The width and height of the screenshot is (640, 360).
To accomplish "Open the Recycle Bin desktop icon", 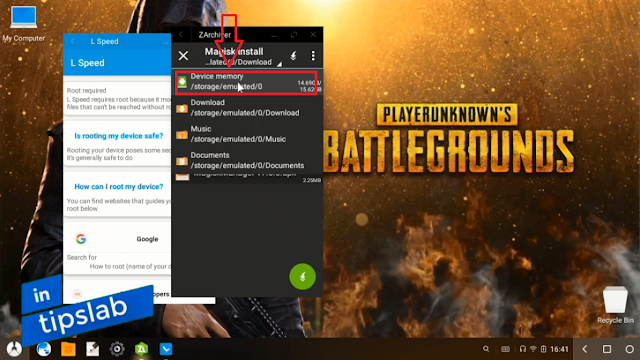I will [616, 304].
